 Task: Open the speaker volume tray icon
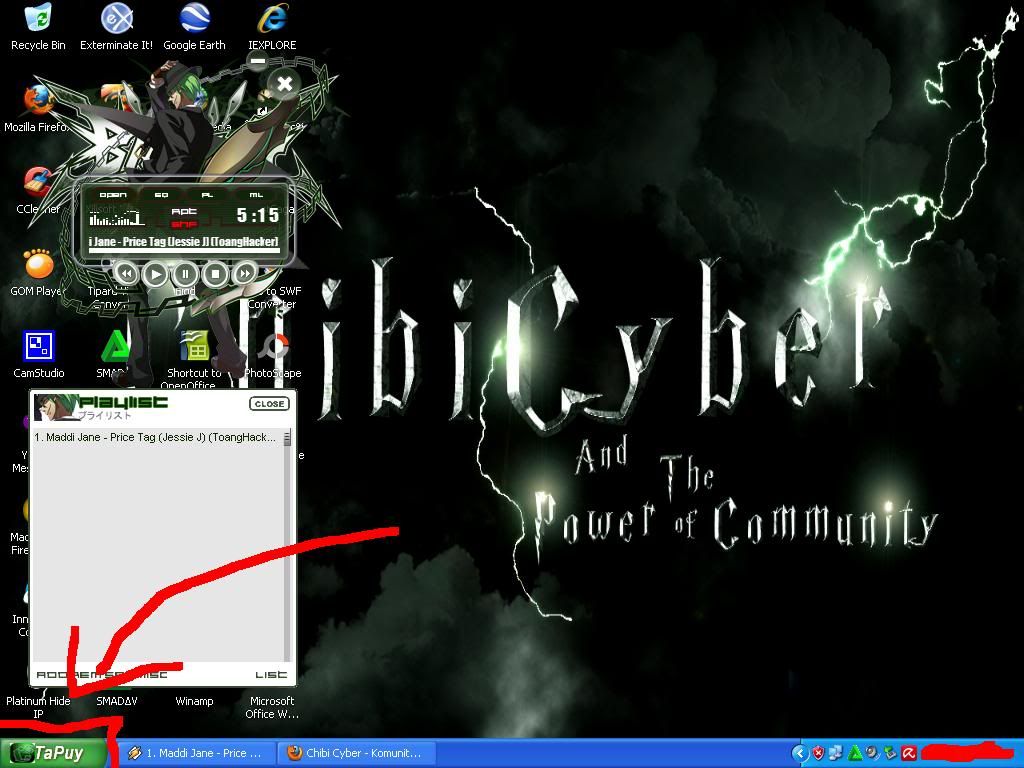(x=872, y=753)
